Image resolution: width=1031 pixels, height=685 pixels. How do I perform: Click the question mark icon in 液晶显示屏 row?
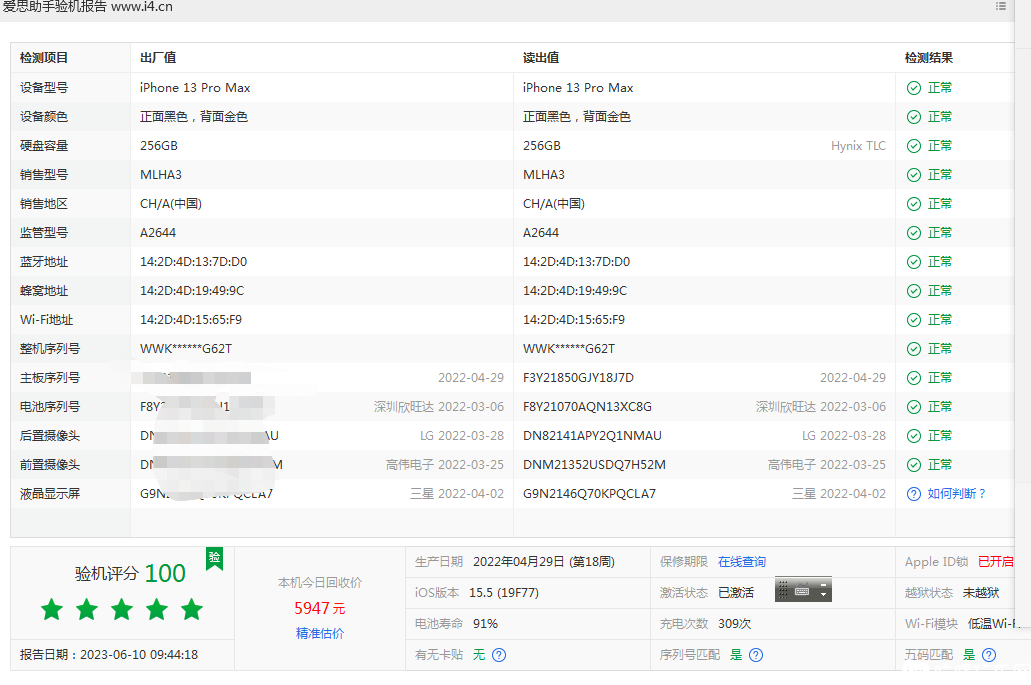[914, 494]
